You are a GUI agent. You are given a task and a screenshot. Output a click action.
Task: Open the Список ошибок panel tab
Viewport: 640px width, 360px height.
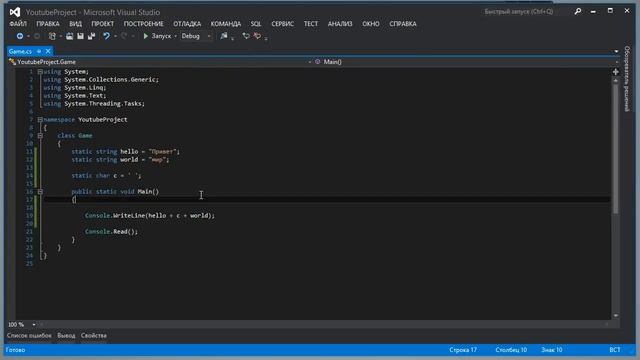coord(29,336)
